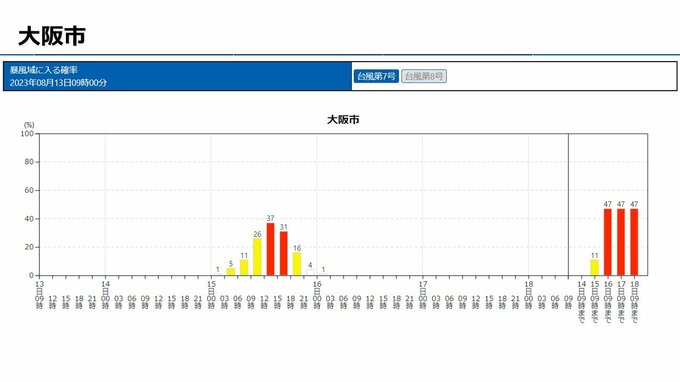
Task: Click the chart title 大阪市
Action: (343, 120)
